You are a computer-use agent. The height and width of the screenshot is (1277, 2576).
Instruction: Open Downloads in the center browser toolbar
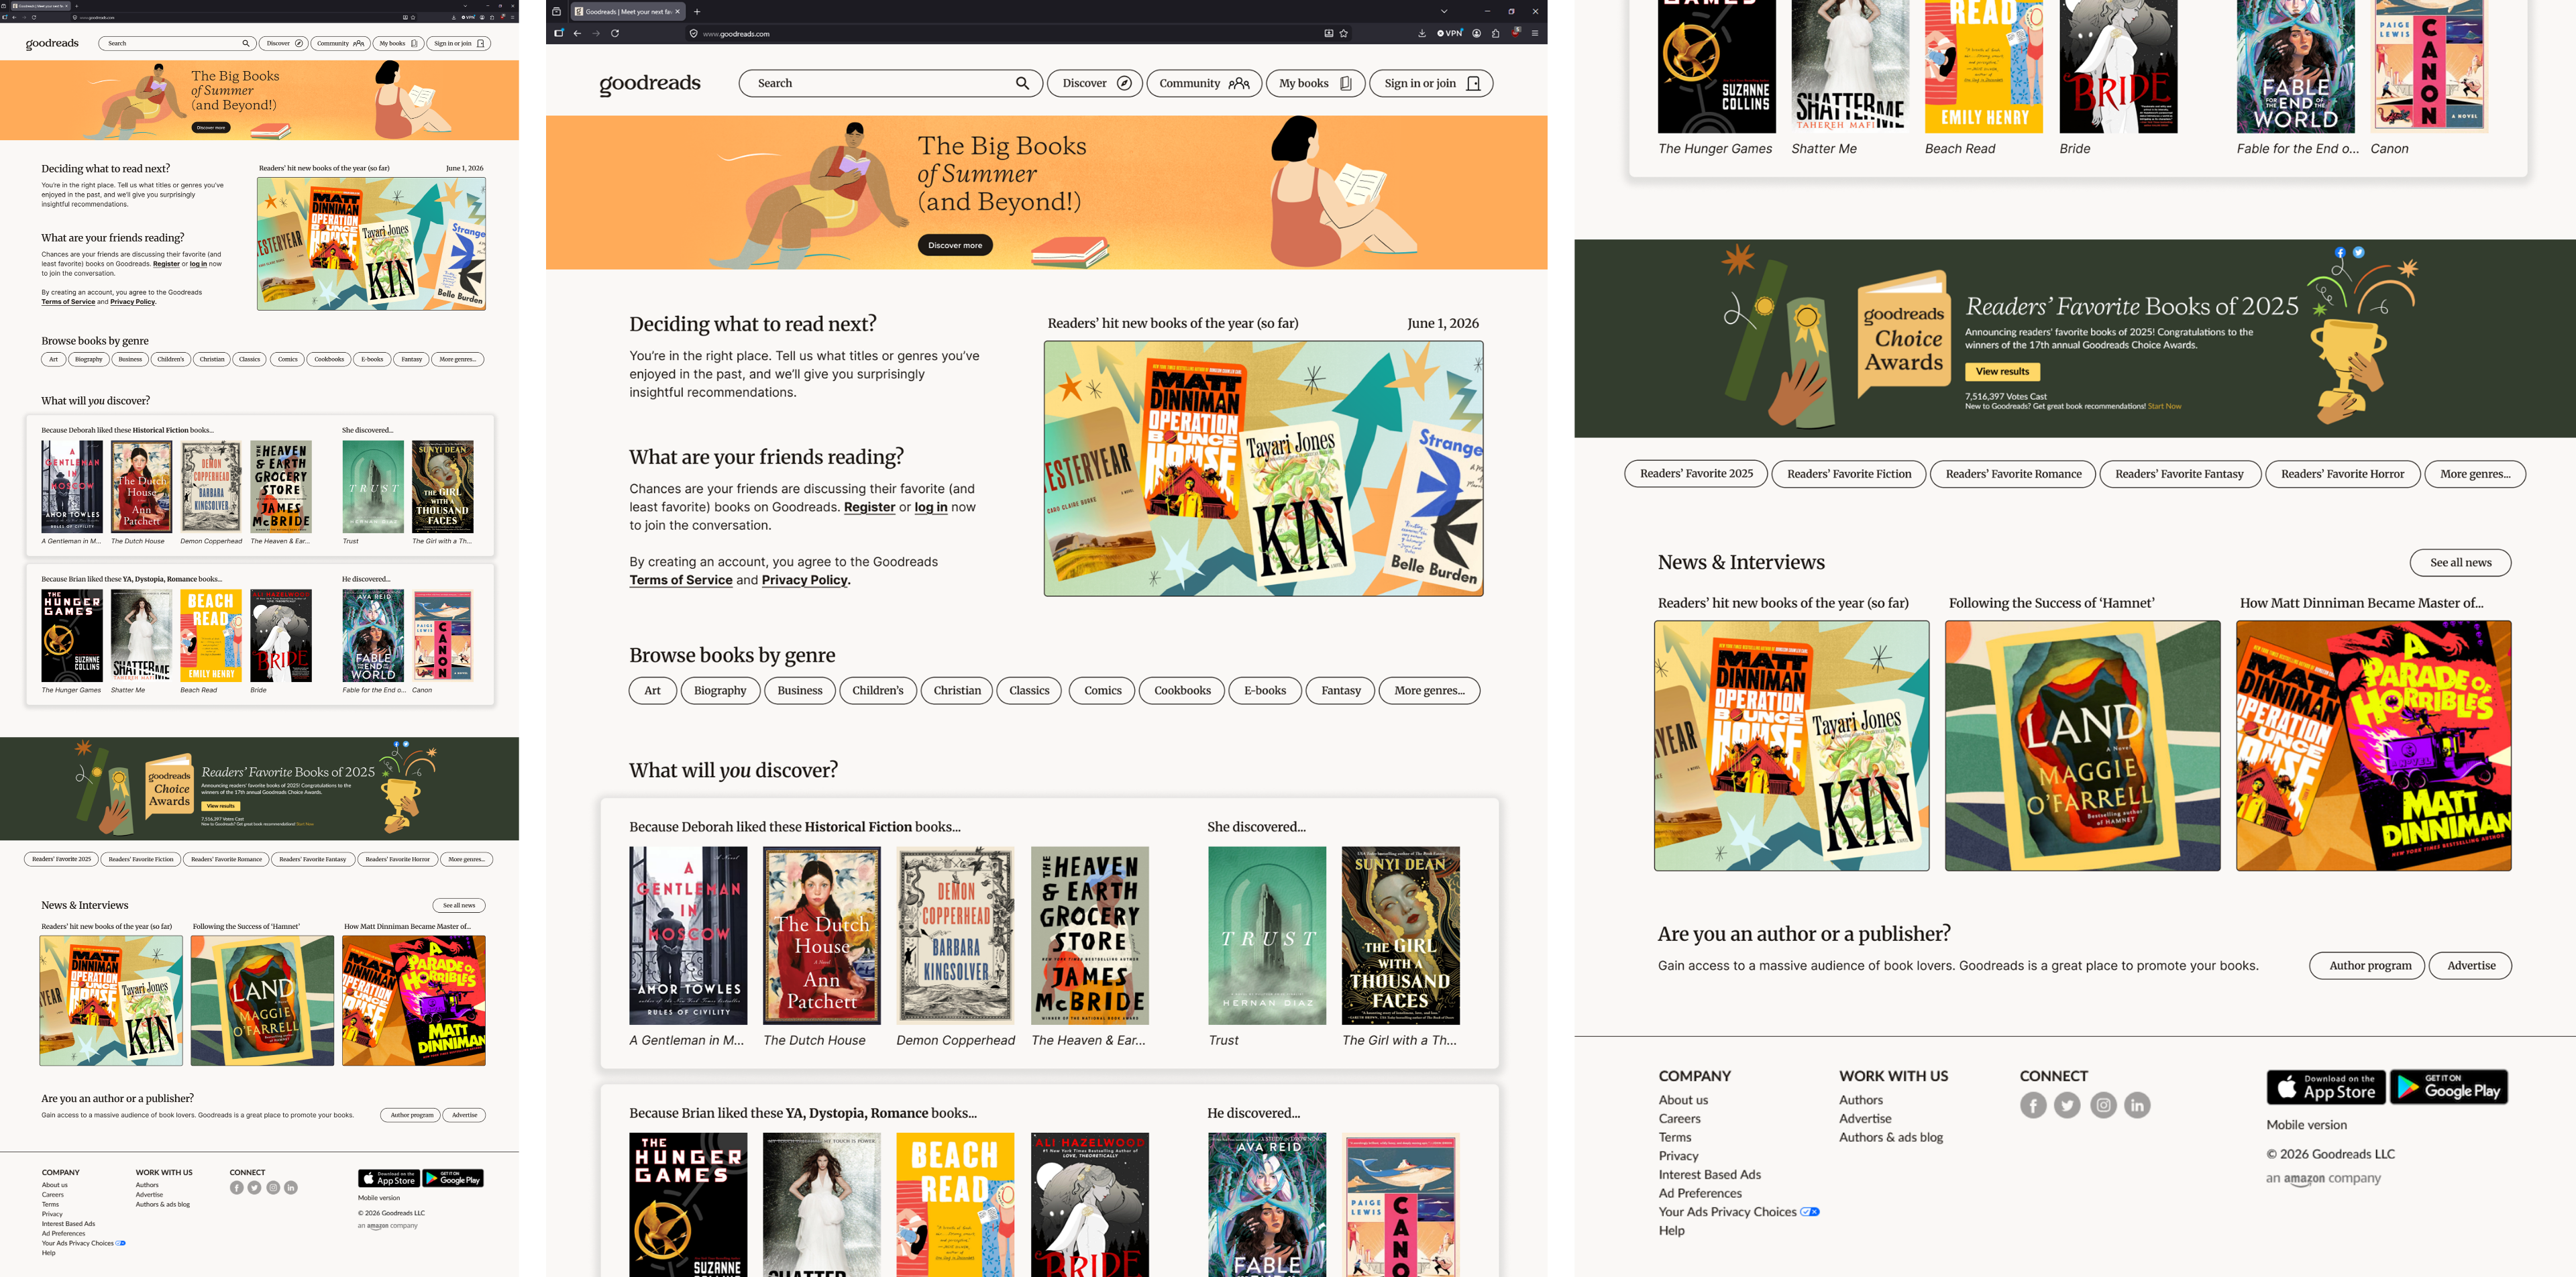[x=1422, y=33]
